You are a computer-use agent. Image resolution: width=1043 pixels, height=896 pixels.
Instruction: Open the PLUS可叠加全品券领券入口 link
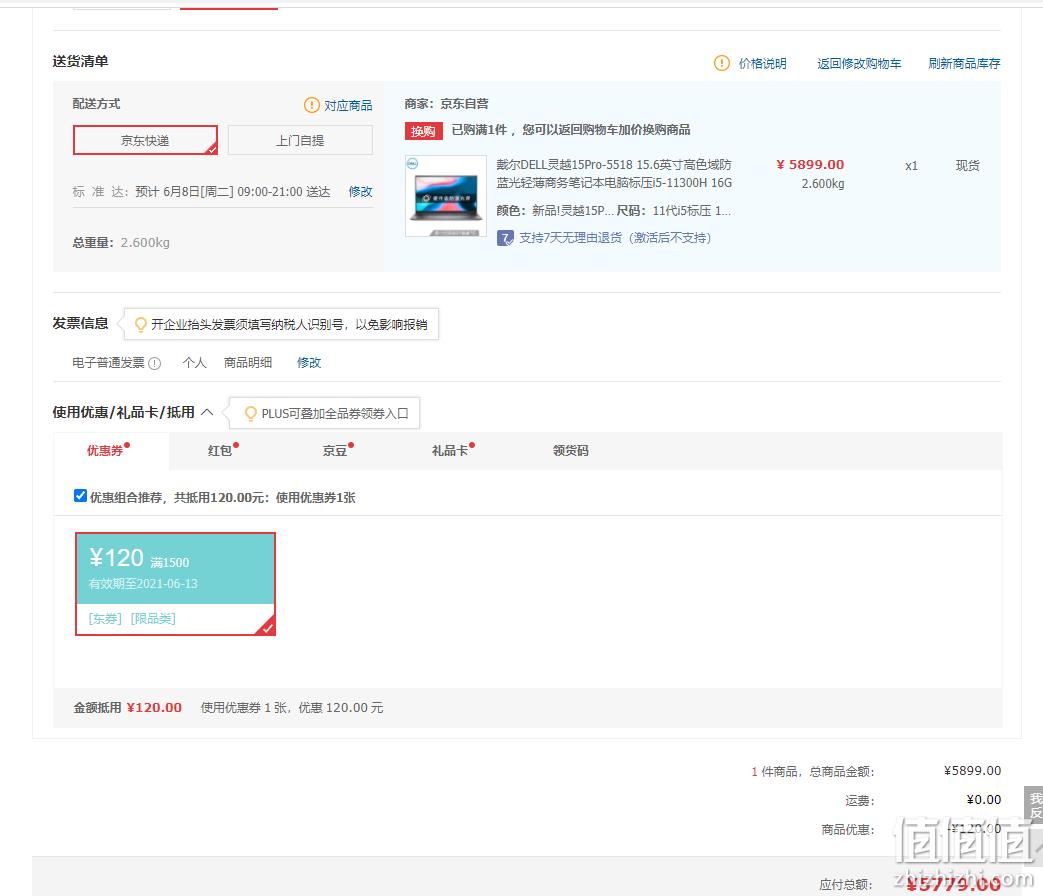tap(335, 414)
